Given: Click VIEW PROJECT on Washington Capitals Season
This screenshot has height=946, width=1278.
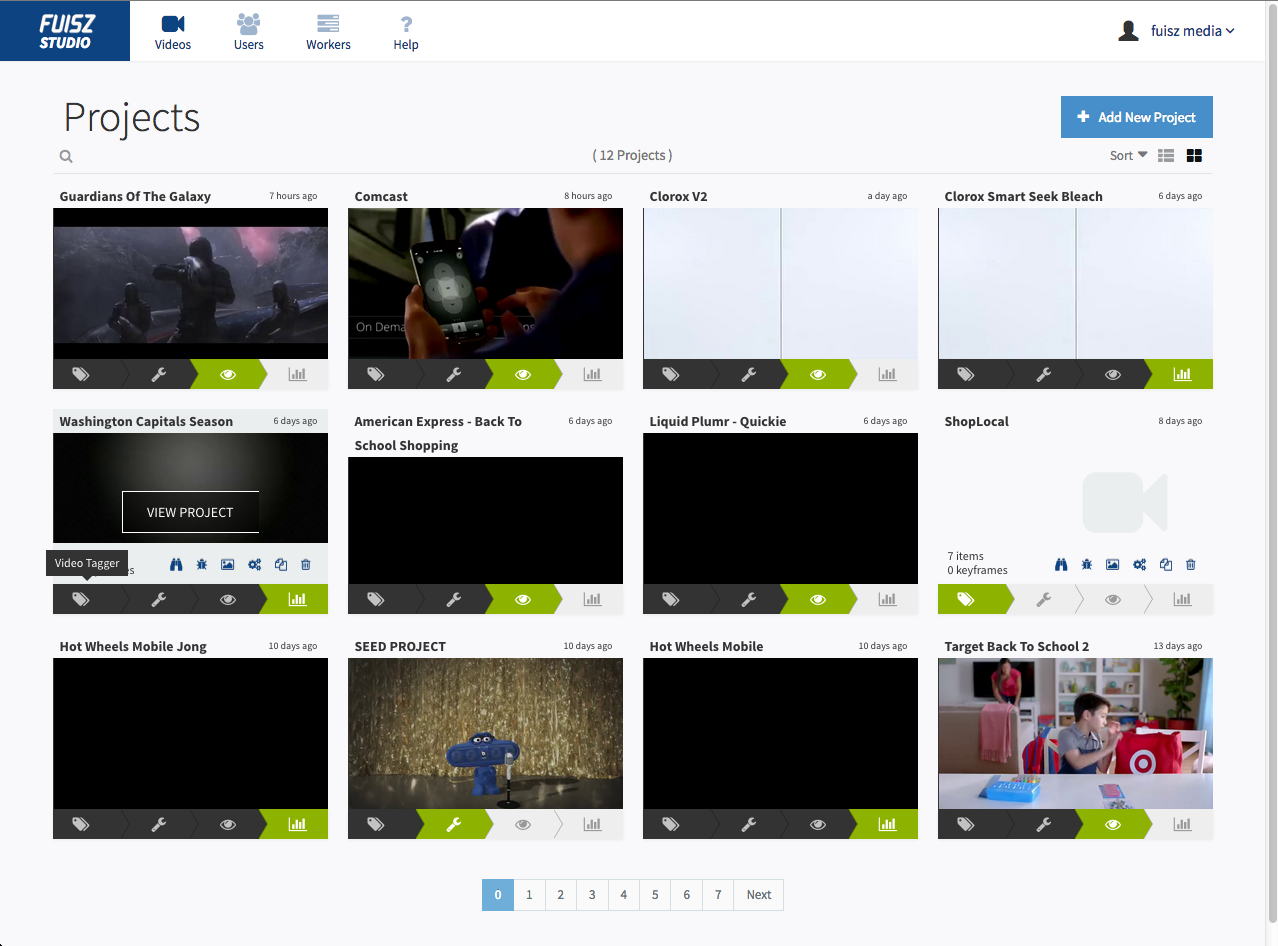Looking at the screenshot, I should tap(190, 511).
